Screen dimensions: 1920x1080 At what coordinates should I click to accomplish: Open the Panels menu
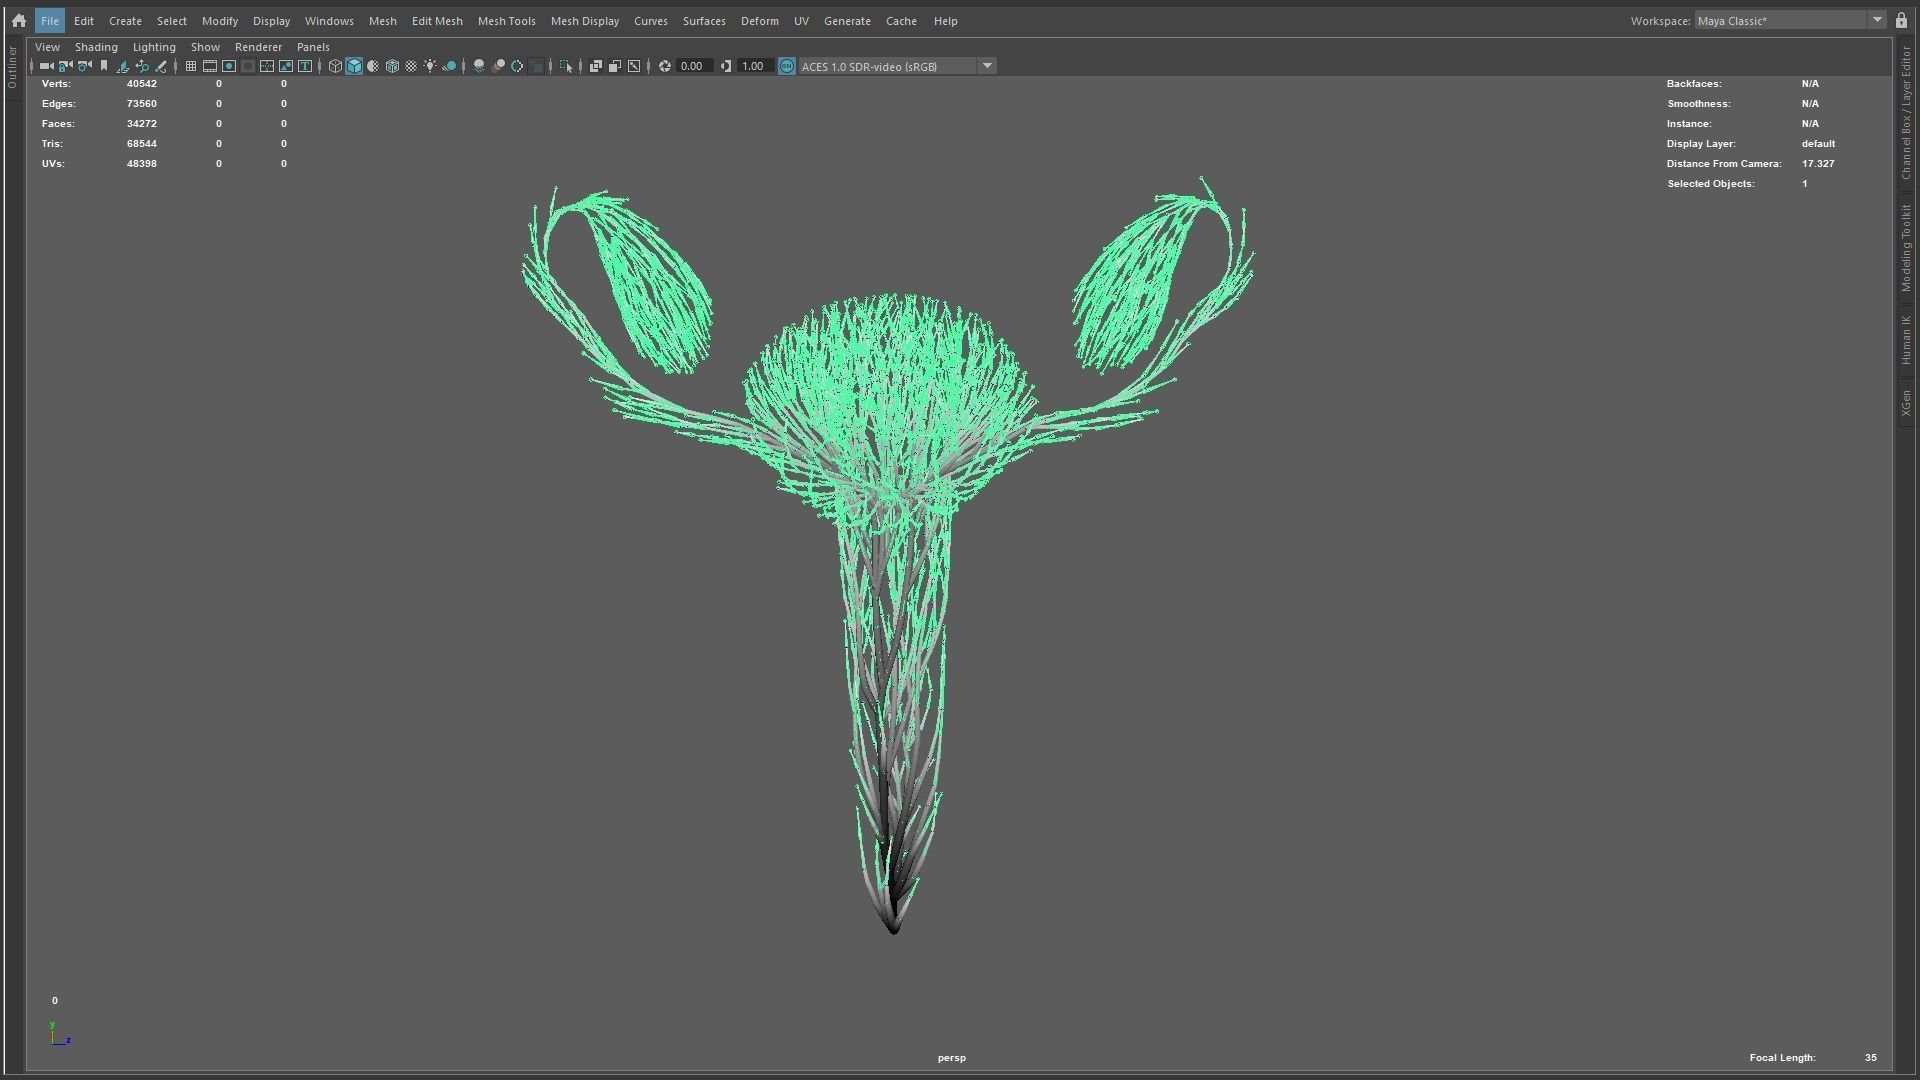tap(313, 47)
